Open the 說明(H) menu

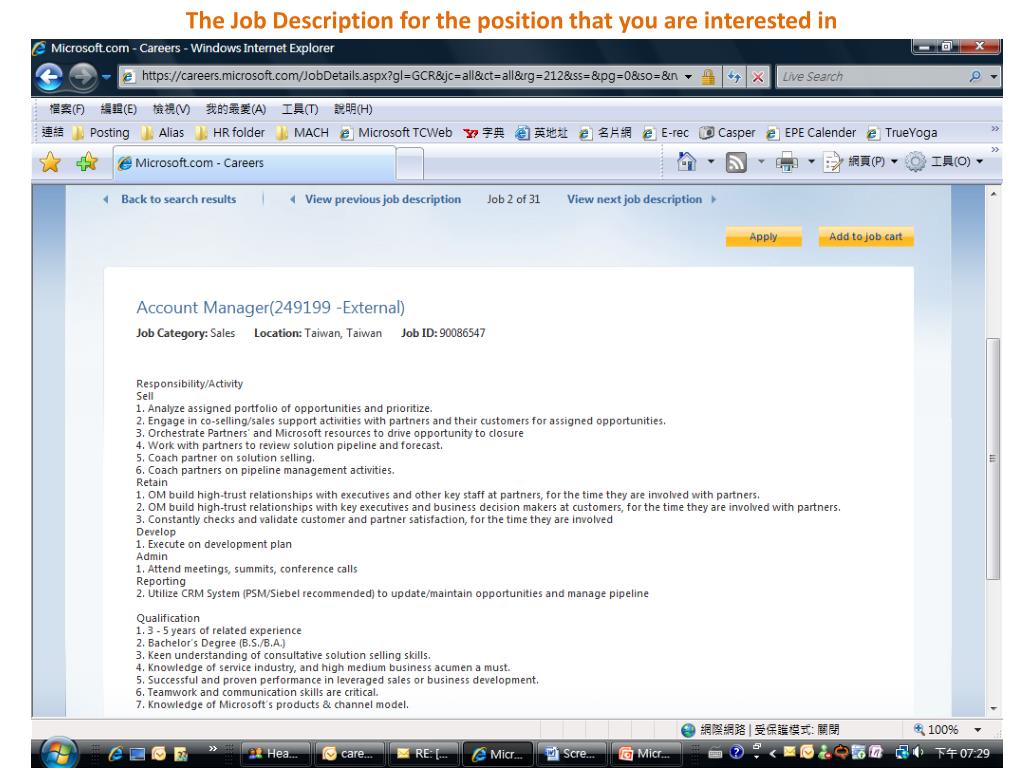pos(353,109)
